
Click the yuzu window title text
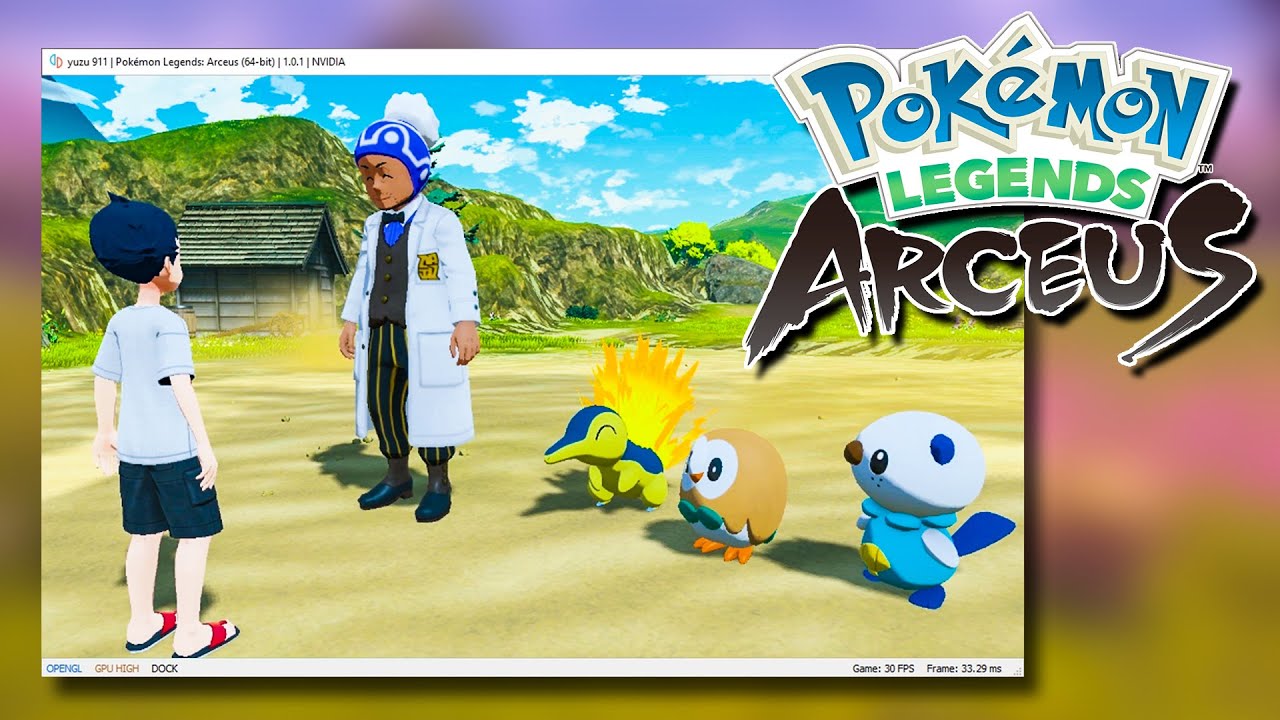tap(206, 62)
